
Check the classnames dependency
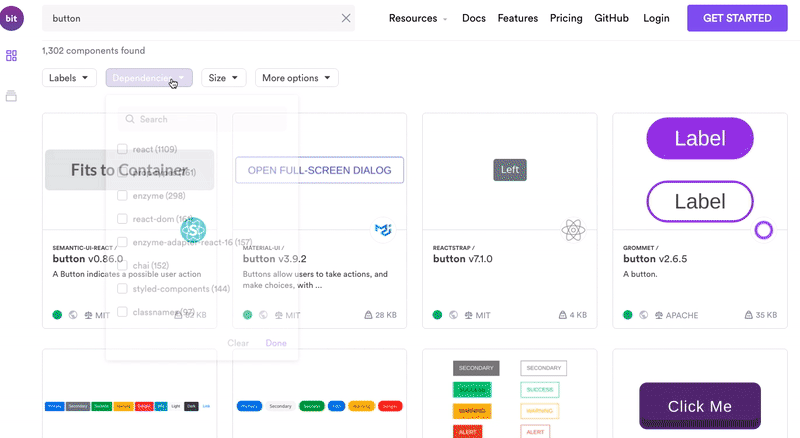pyautogui.click(x=122, y=312)
